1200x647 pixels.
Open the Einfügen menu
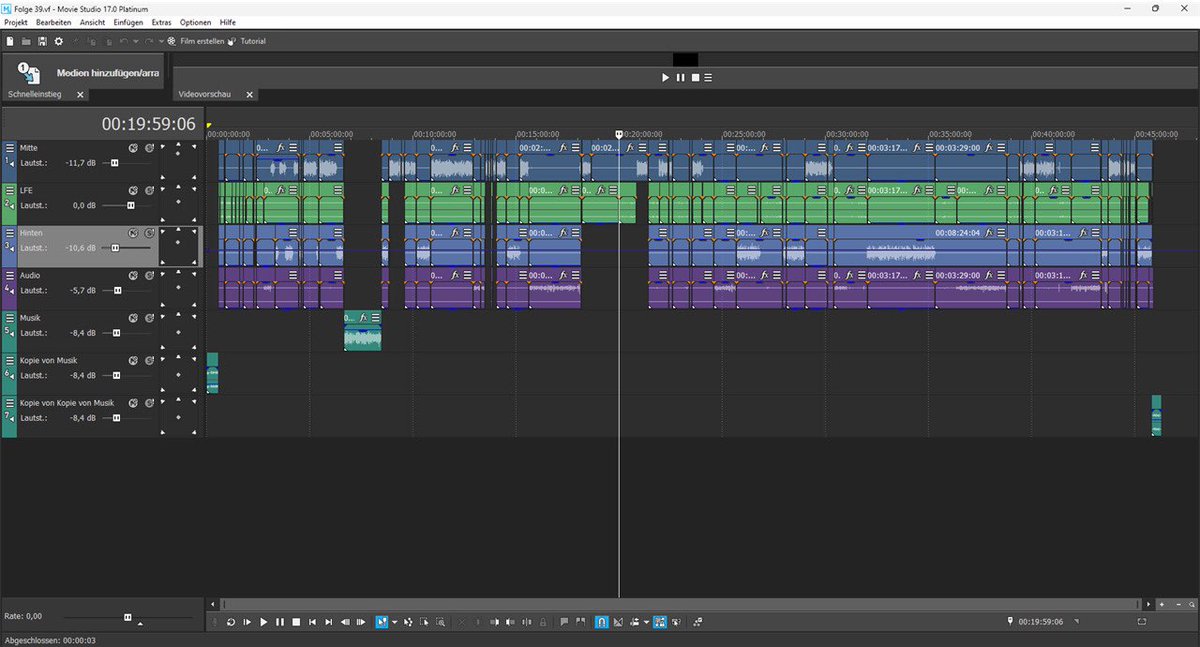(x=127, y=21)
